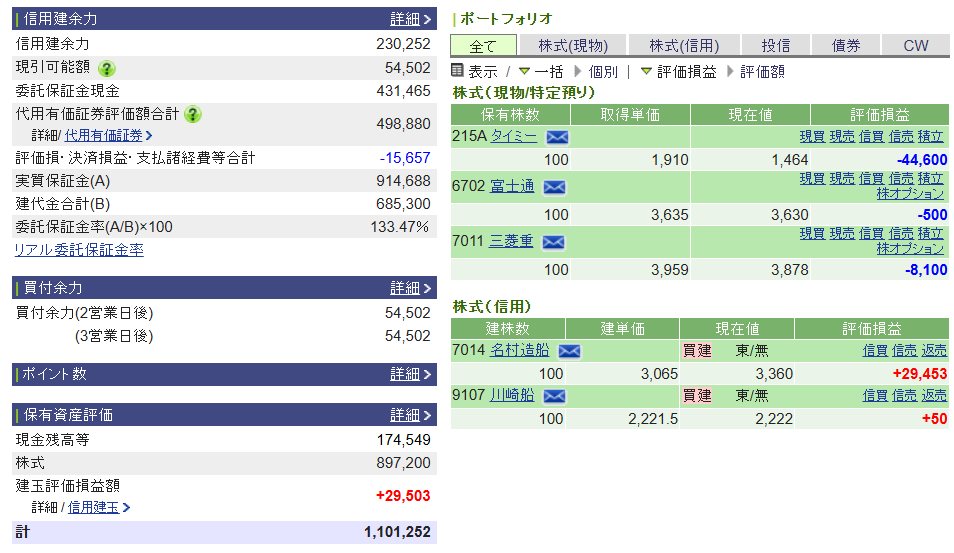Click the 表示 list icon in portfolio
This screenshot has width=954, height=553.
pyautogui.click(x=458, y=71)
